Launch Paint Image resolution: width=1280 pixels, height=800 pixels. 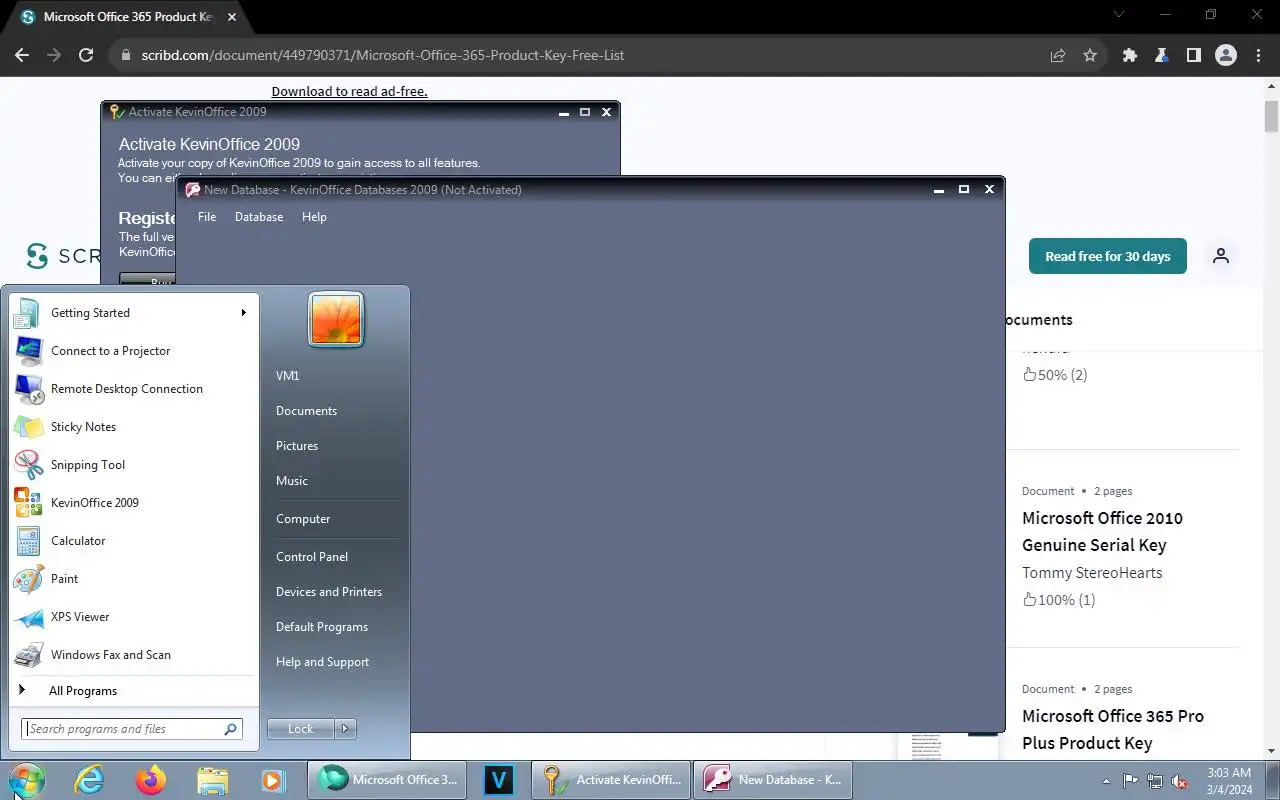point(133,579)
